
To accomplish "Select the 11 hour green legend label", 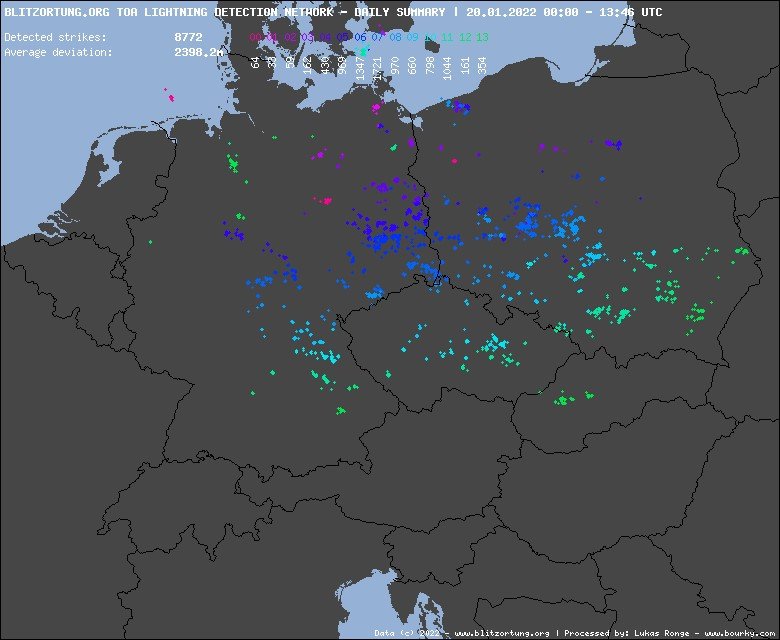I will pyautogui.click(x=447, y=37).
